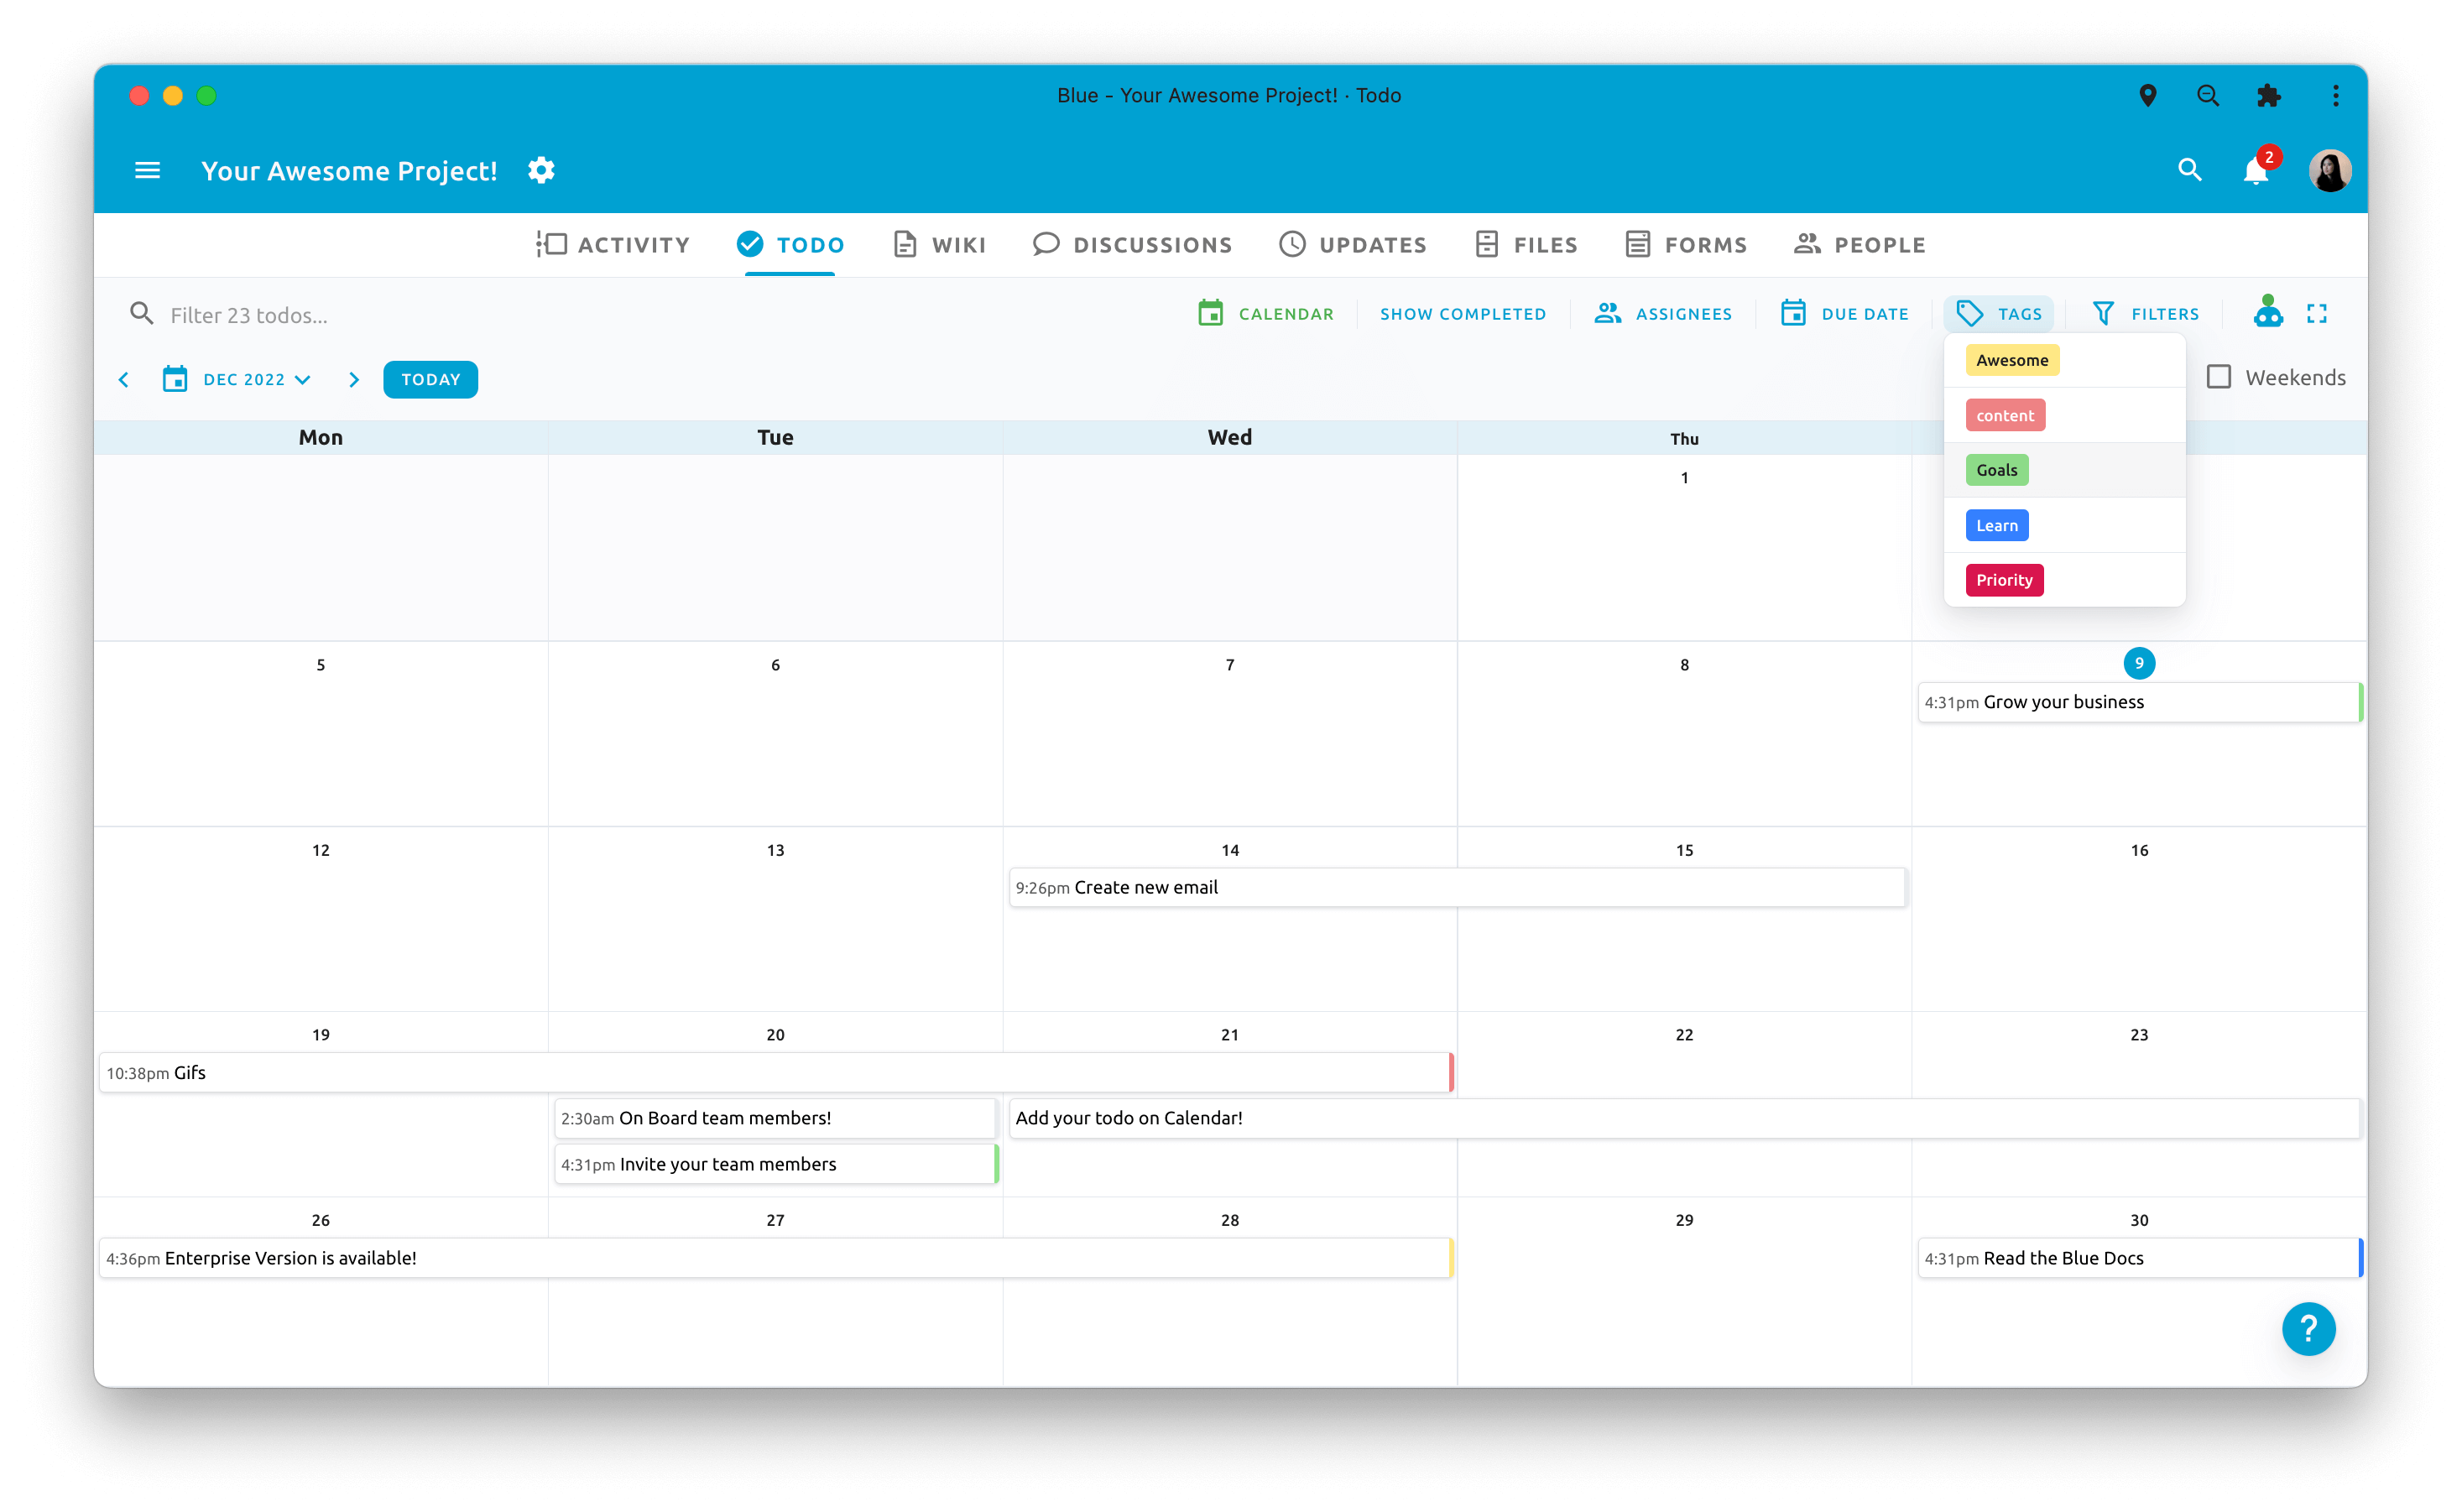This screenshot has height=1512, width=2462.
Task: Open the Activity view
Action: (614, 244)
